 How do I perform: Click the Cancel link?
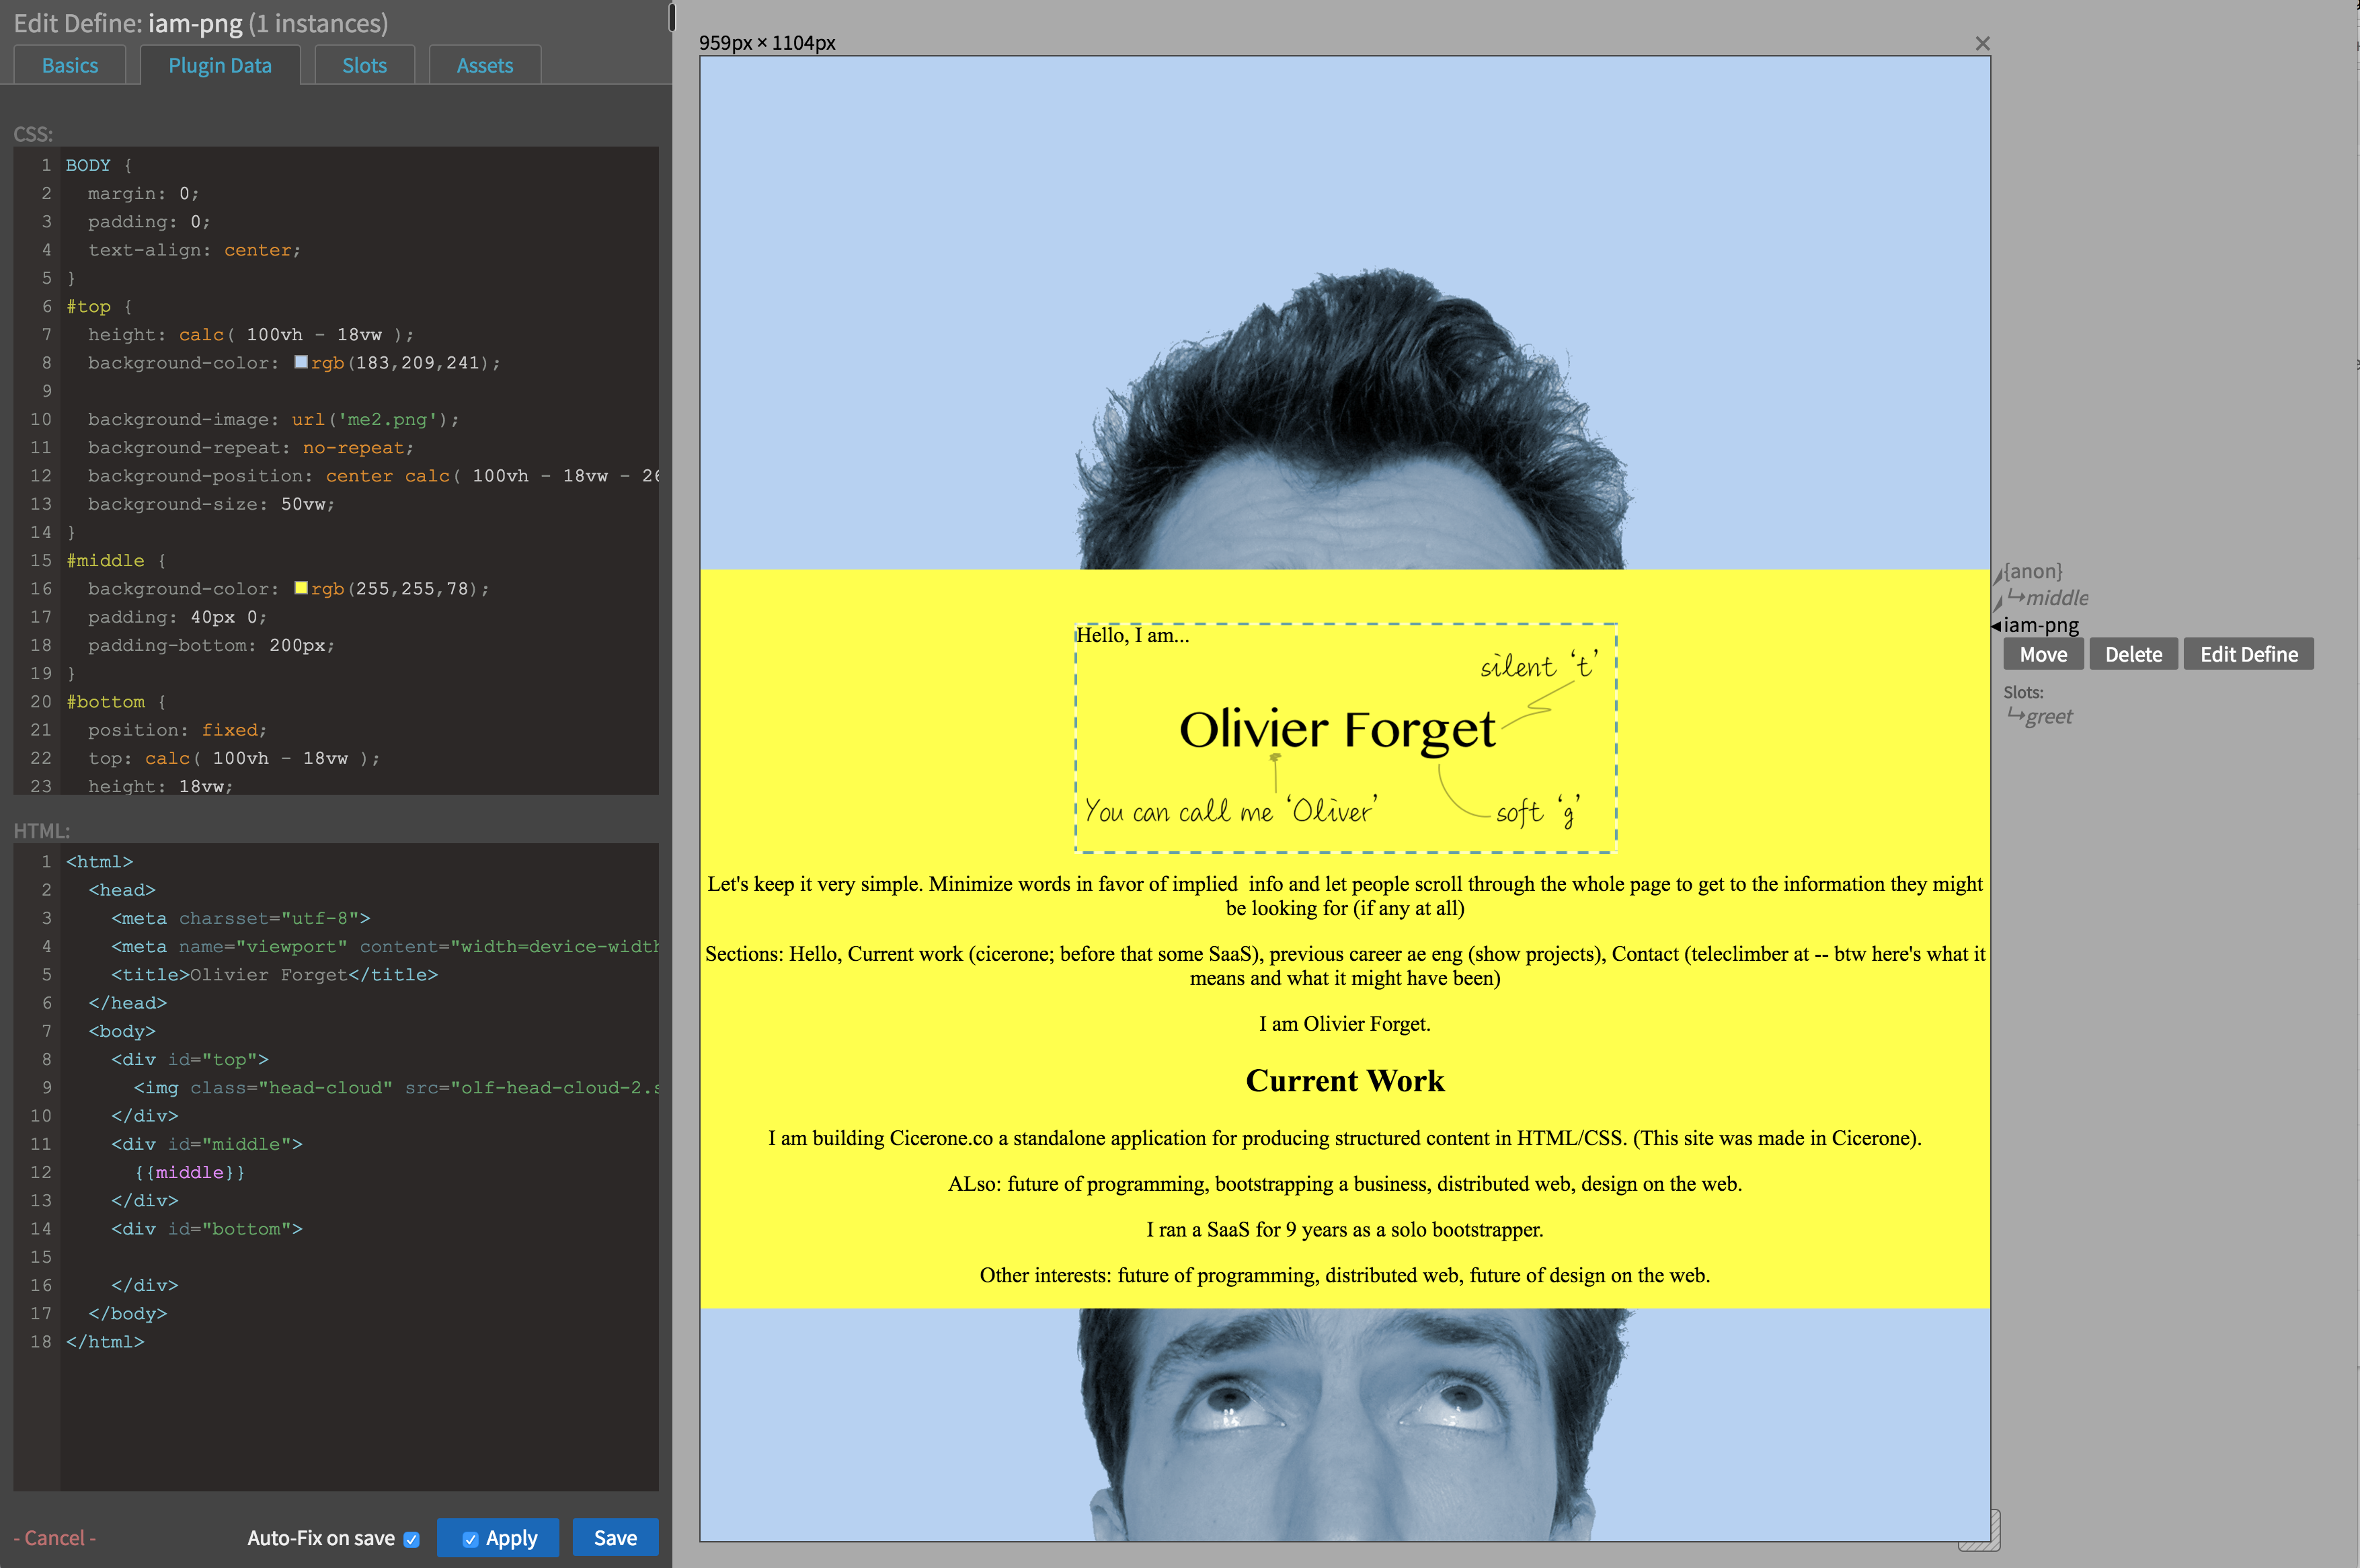pyautogui.click(x=55, y=1538)
